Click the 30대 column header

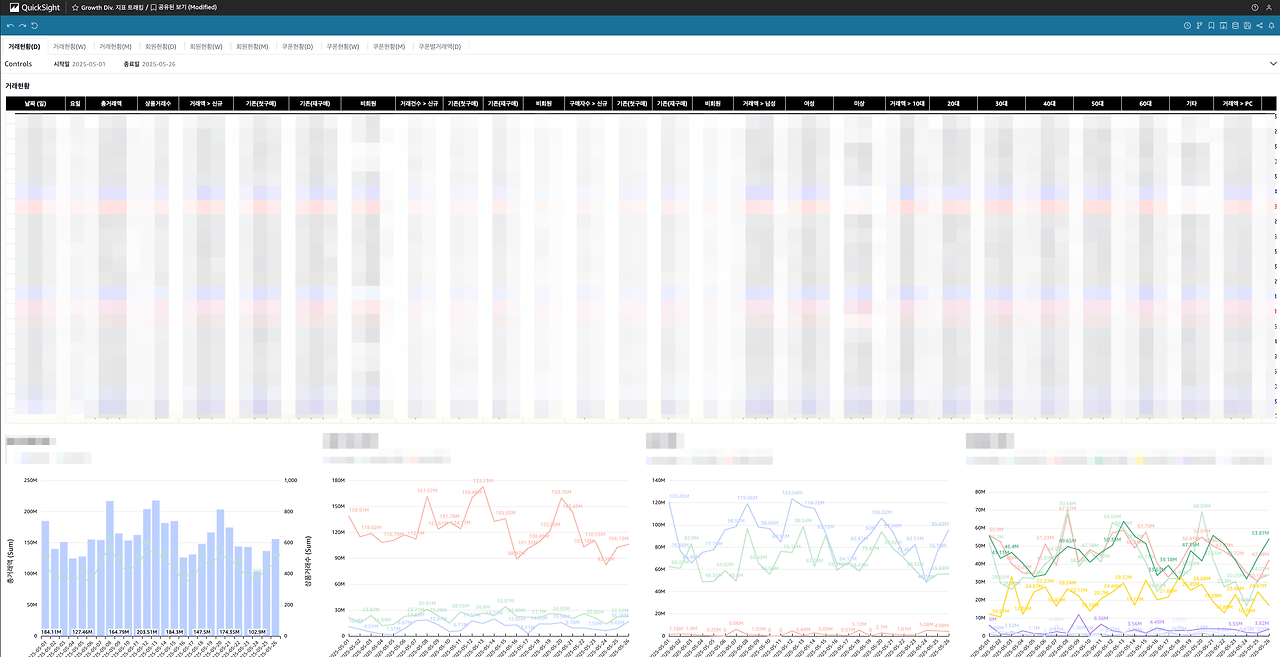point(1000,103)
